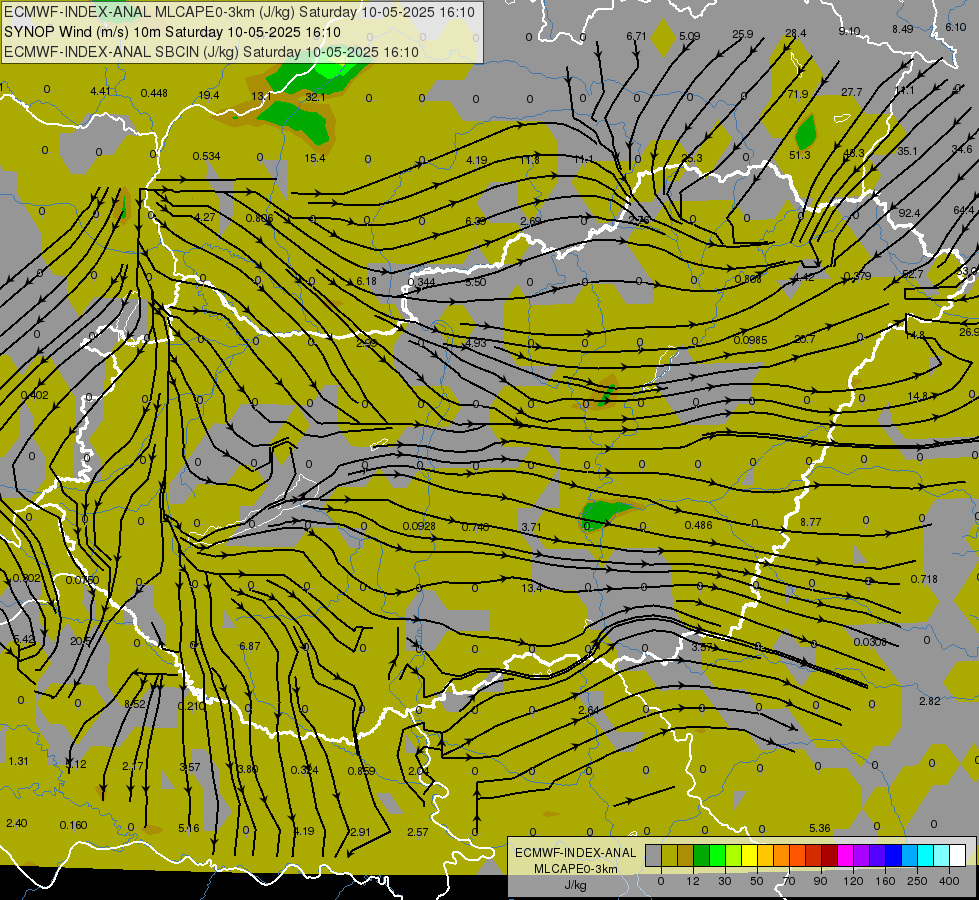Viewport: 979px width, 900px height.
Task: Click the 6.18 value label
Action: [x=367, y=281]
